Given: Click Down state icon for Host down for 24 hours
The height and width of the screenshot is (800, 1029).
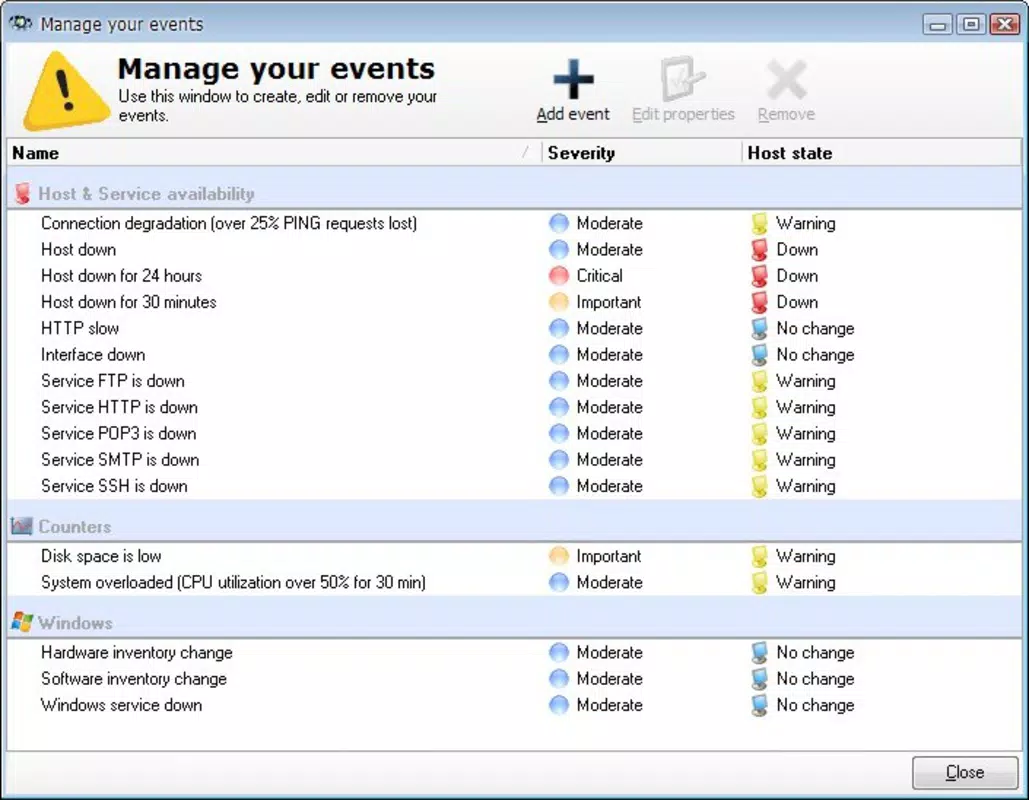Looking at the screenshot, I should pos(759,276).
